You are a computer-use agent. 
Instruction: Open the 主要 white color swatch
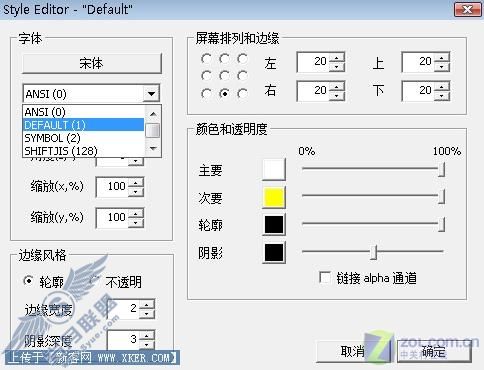274,169
